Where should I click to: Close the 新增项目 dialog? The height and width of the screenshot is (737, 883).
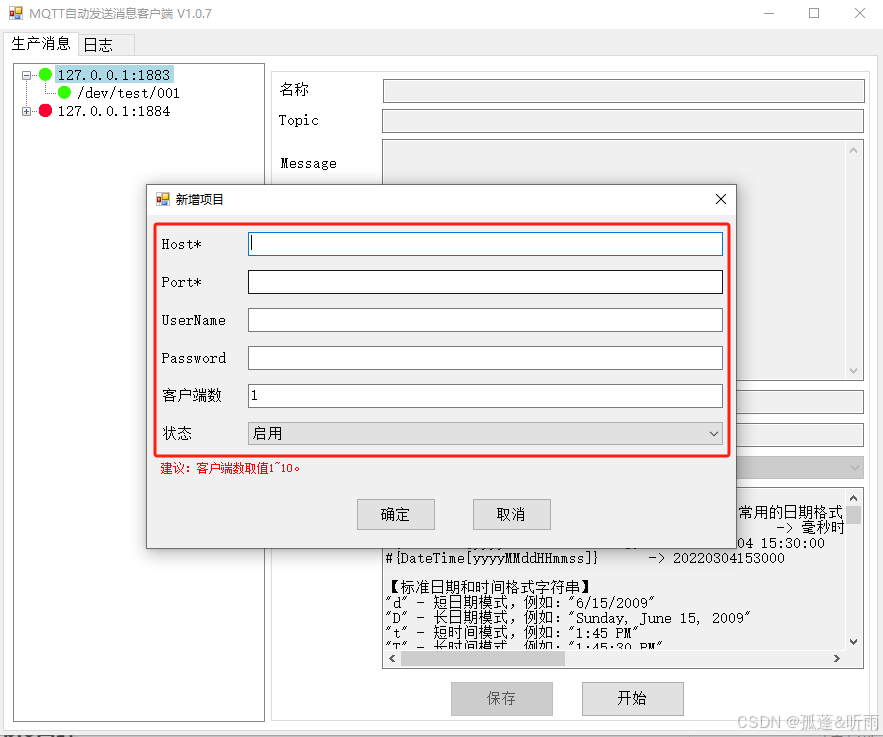click(x=720, y=199)
